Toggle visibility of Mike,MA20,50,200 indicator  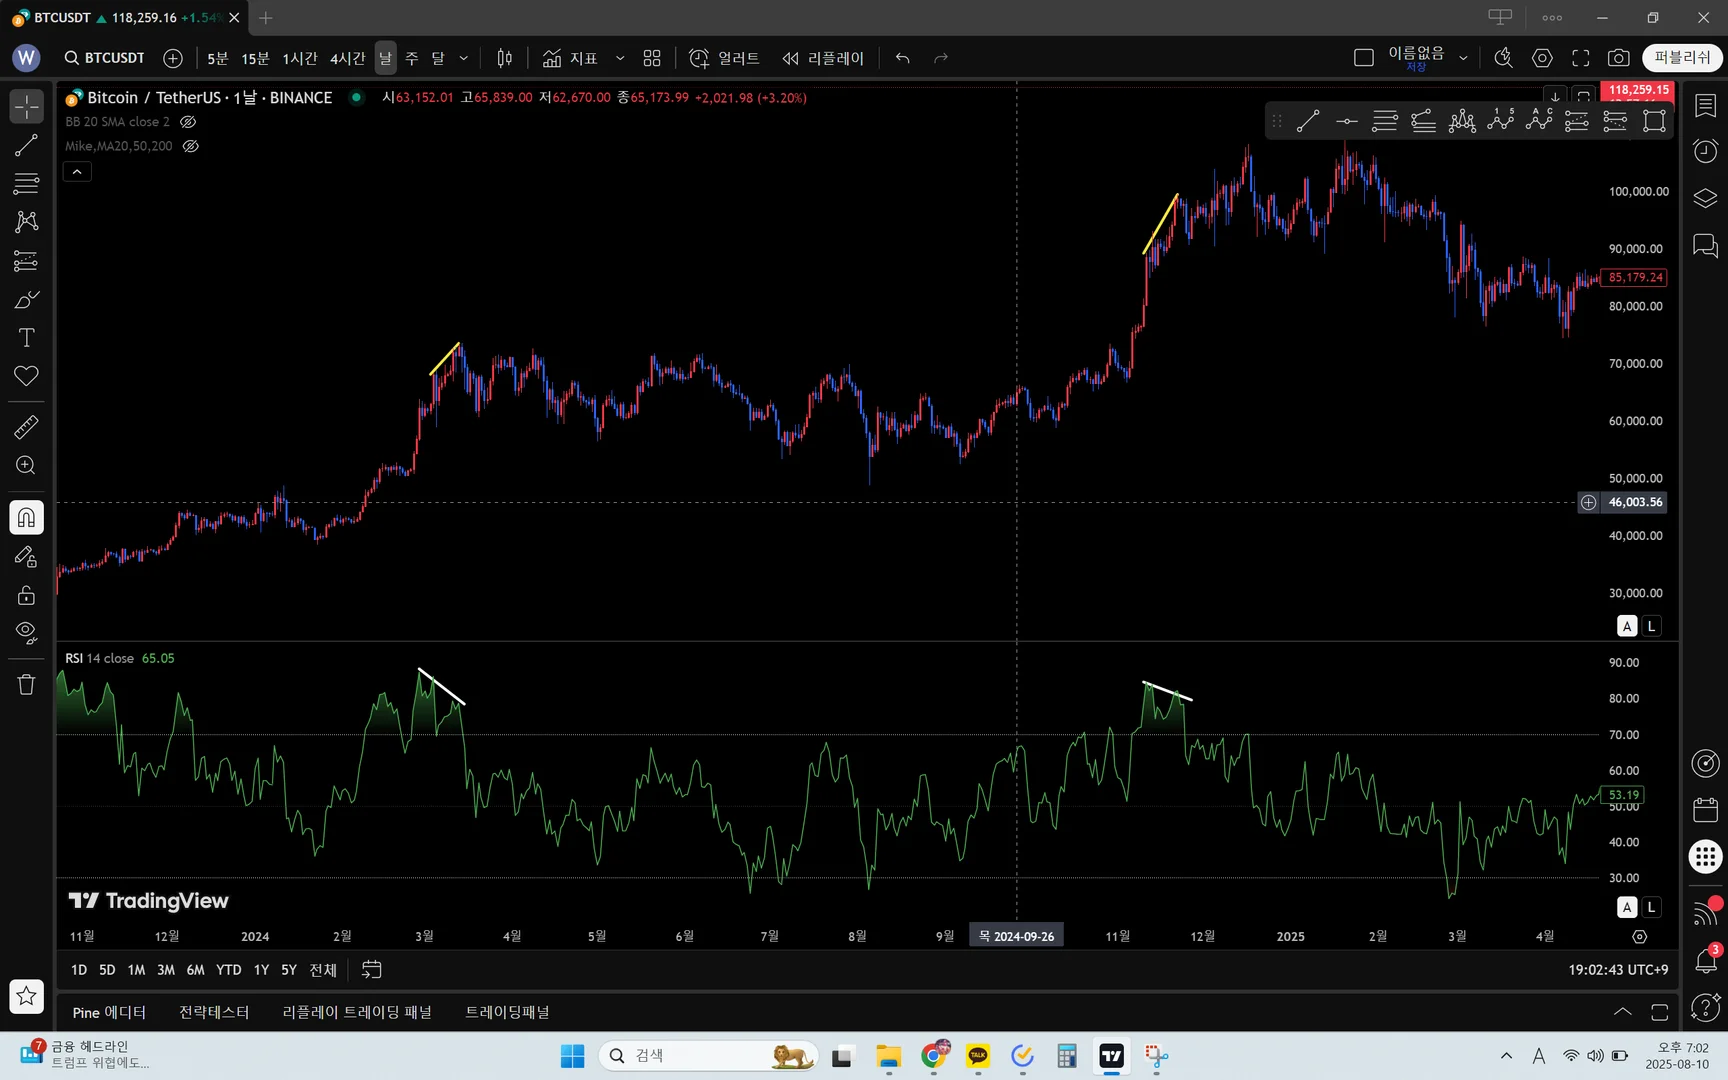191,146
